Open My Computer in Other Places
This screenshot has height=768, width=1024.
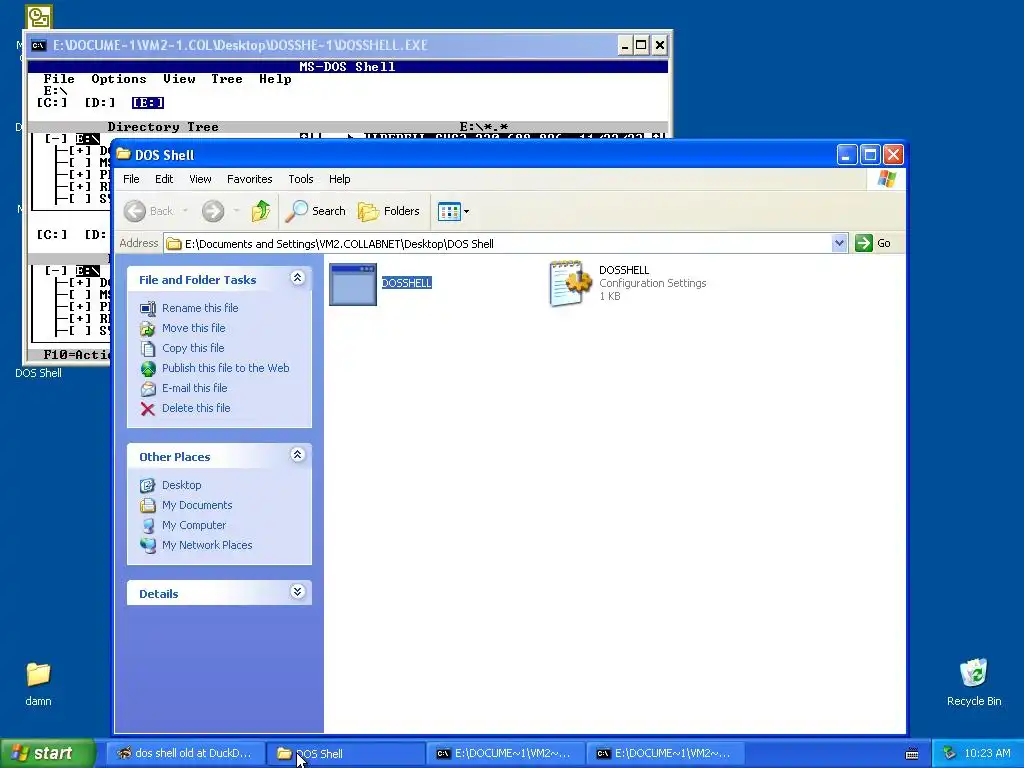[194, 525]
